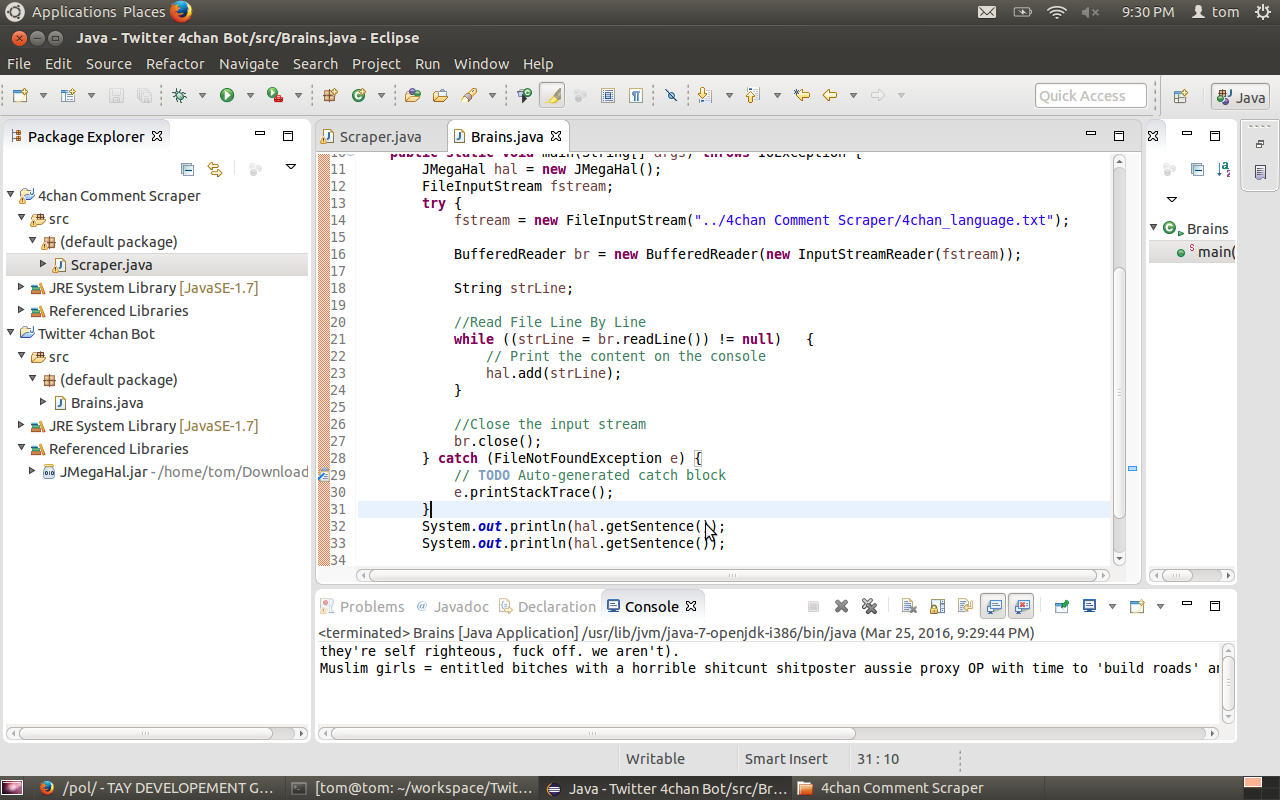Click the Open Perspective icon
1280x800 pixels.
coord(1181,96)
